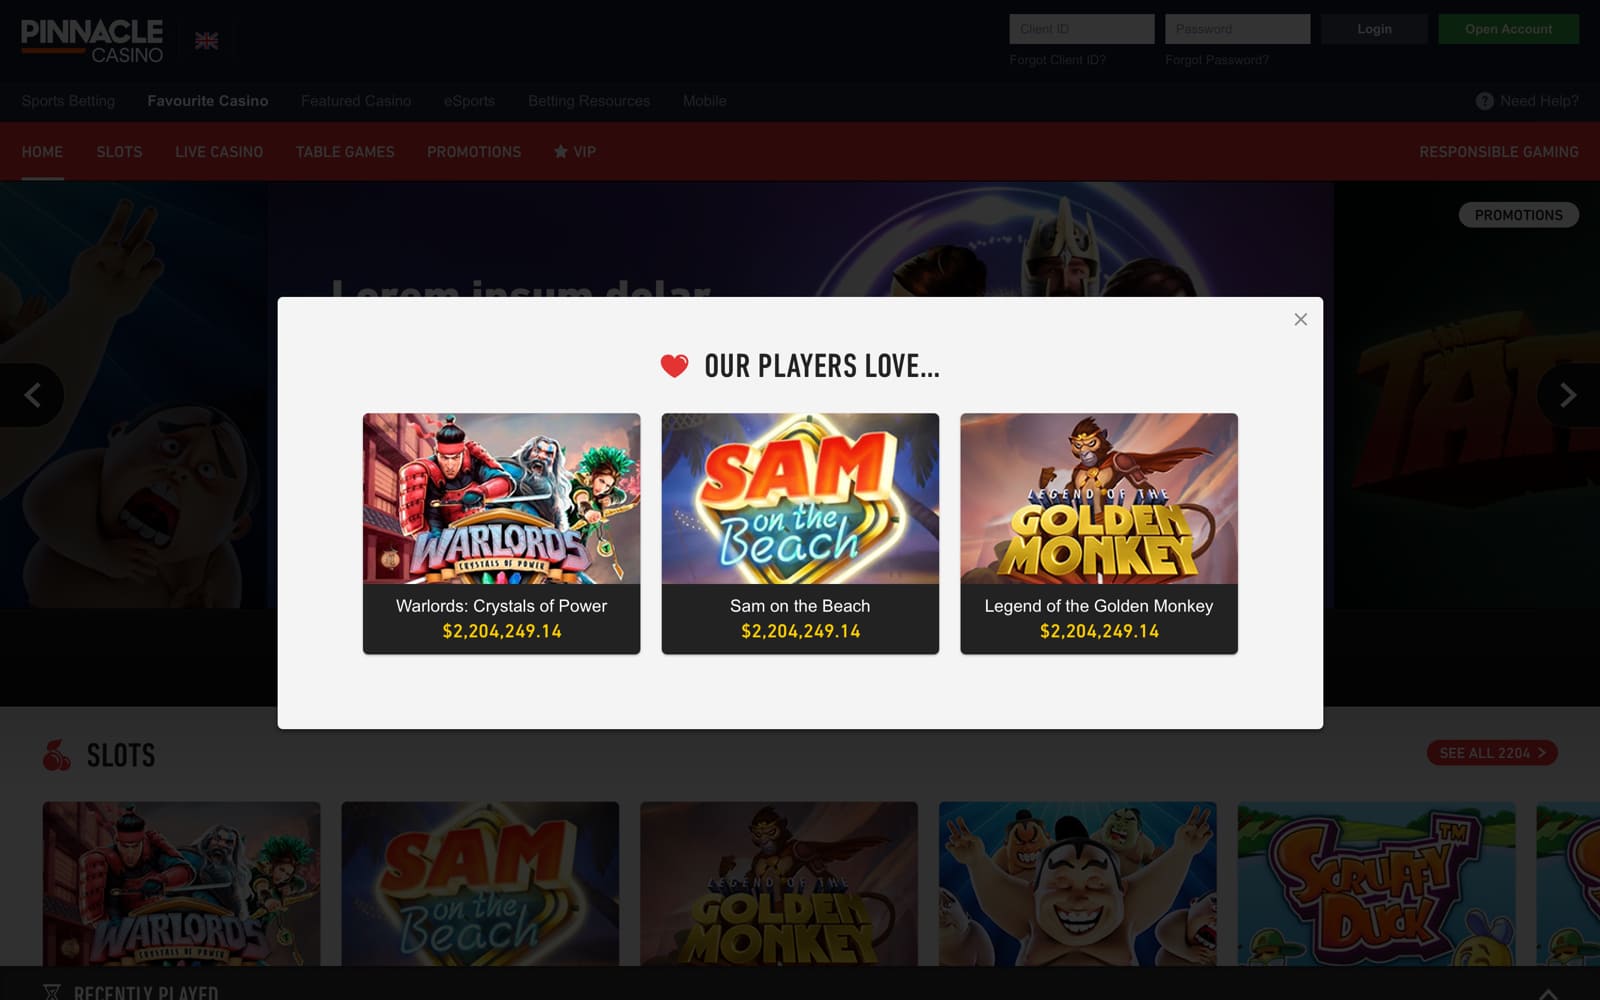
Task: Click the VIP star icon
Action: 561,152
